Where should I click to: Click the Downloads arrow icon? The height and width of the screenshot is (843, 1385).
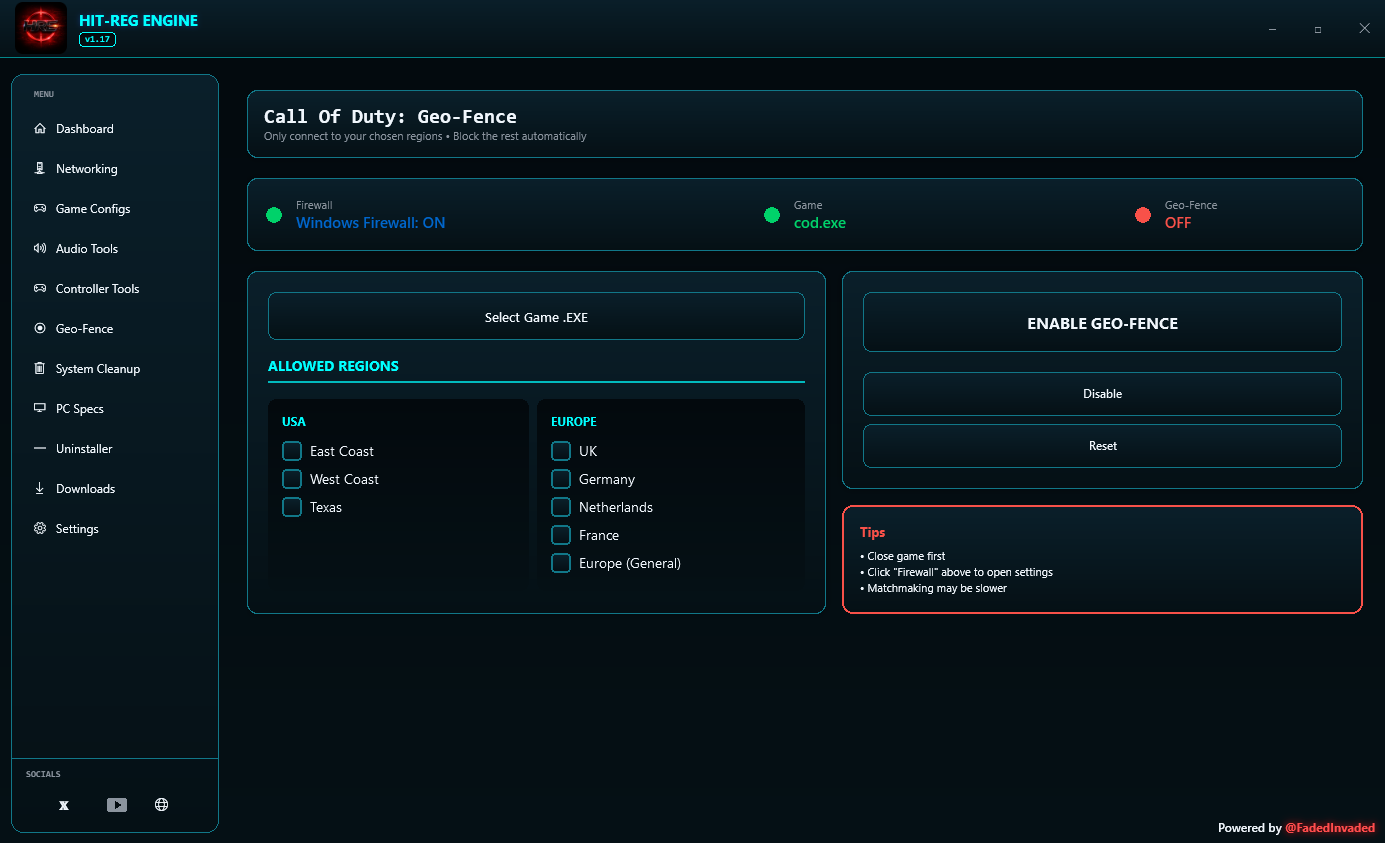point(40,489)
